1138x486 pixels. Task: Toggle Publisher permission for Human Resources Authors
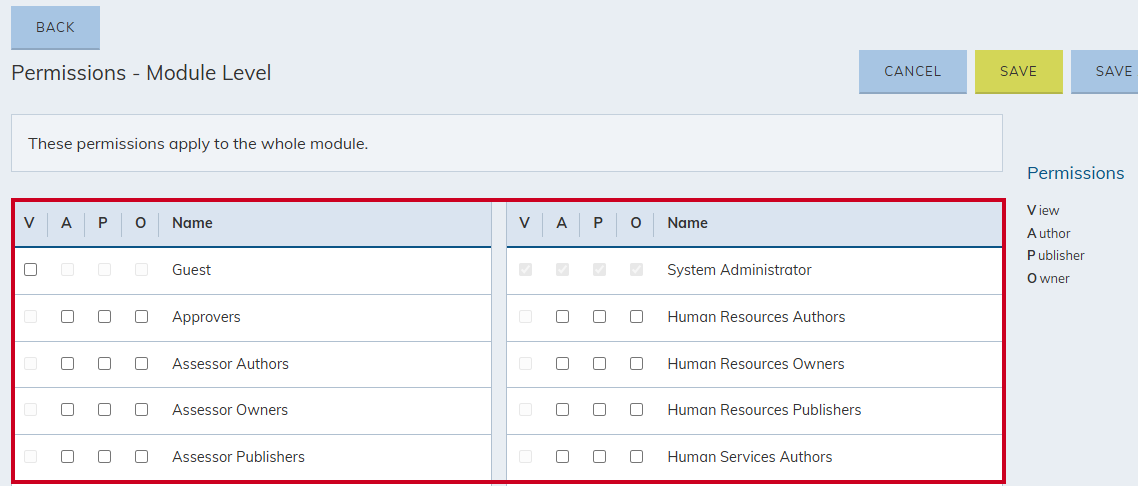pyautogui.click(x=599, y=317)
